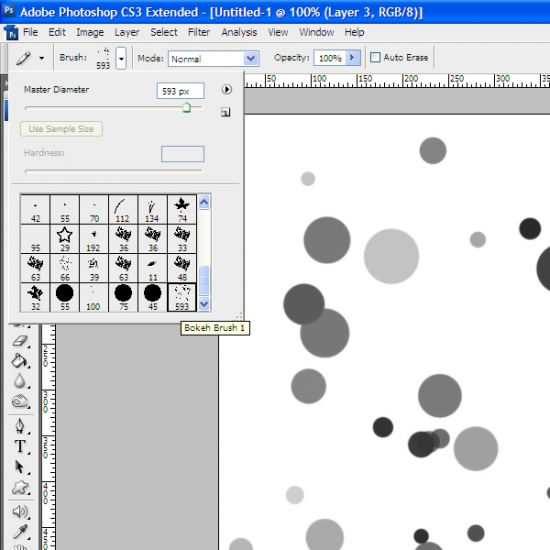Select the Type tool
Viewport: 550px width, 550px height.
20,447
